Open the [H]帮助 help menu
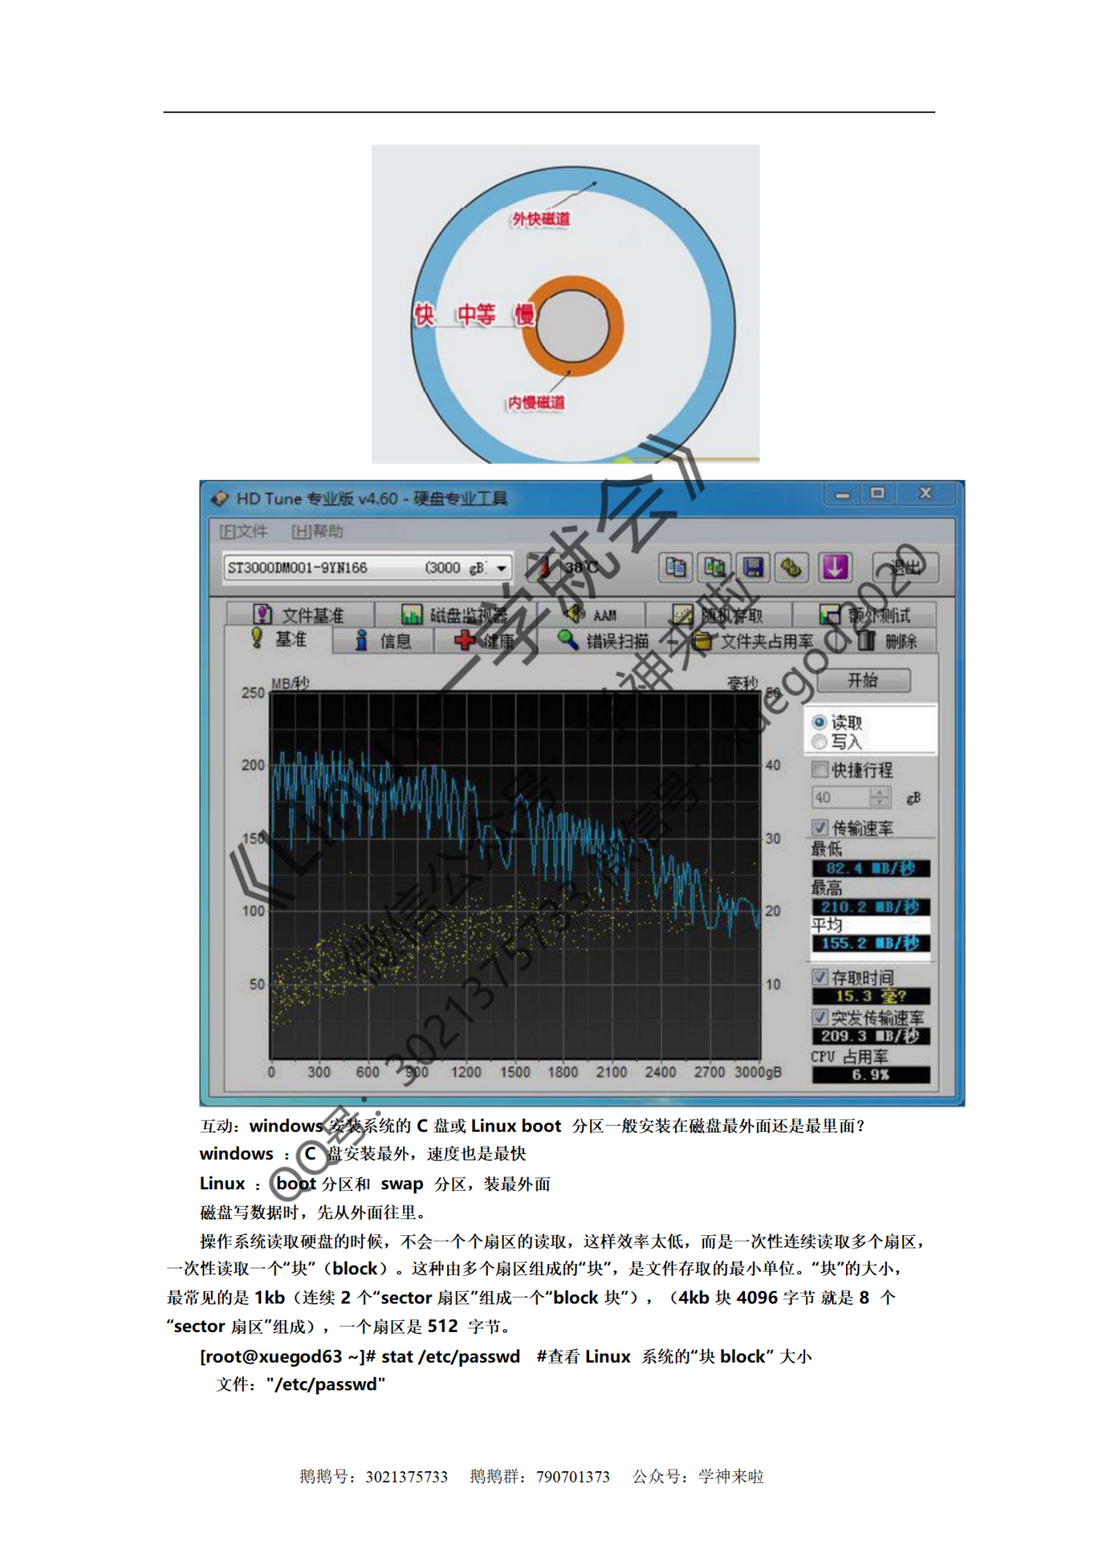The height and width of the screenshot is (1553, 1098). 317,531
